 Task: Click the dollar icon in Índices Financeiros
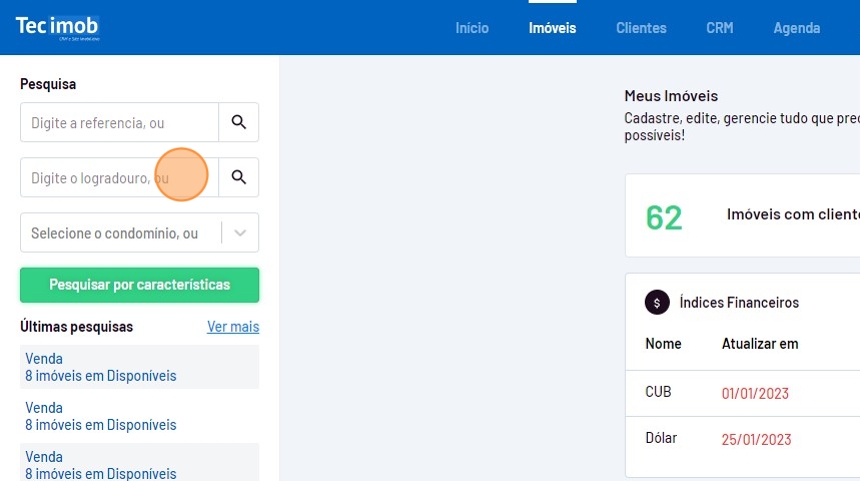click(x=657, y=302)
